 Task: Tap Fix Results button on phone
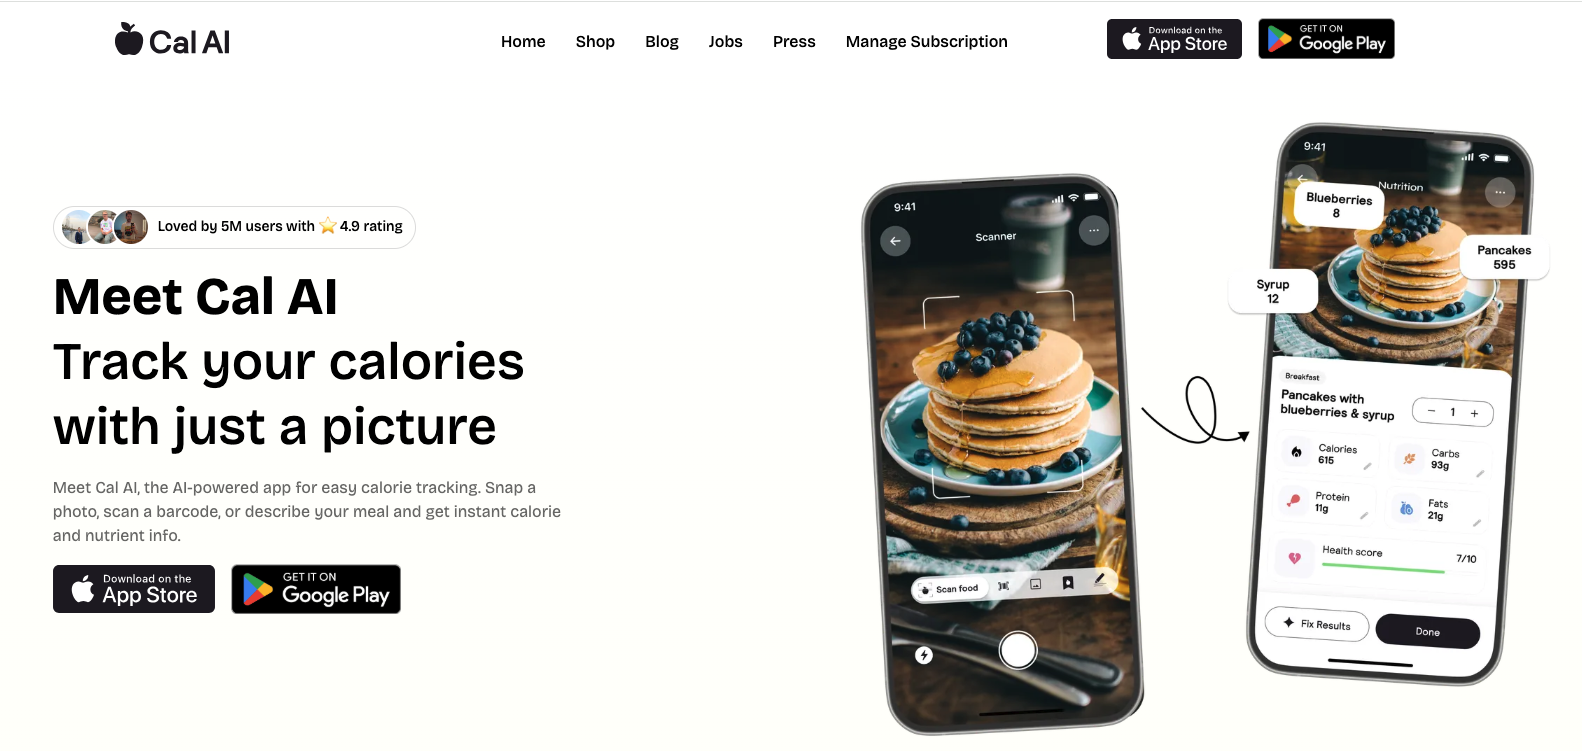coord(1317,624)
